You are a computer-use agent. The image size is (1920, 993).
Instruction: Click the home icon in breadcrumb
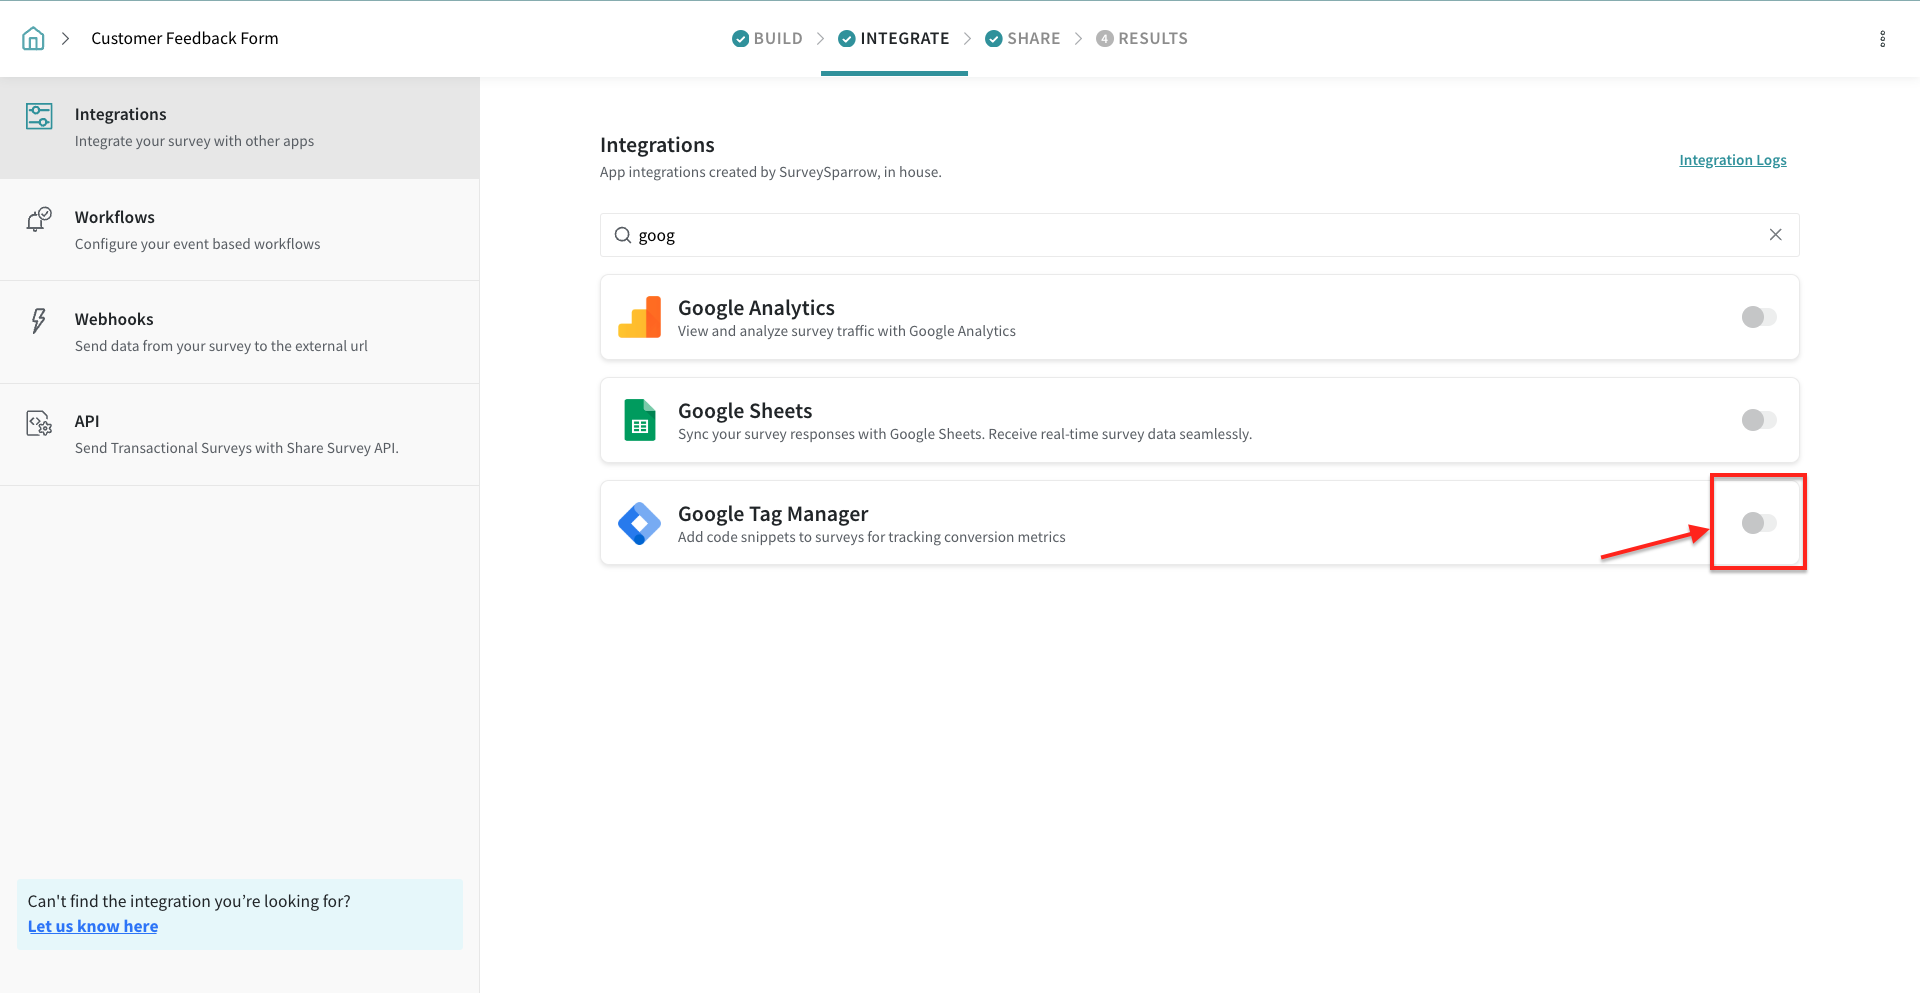pos(33,39)
